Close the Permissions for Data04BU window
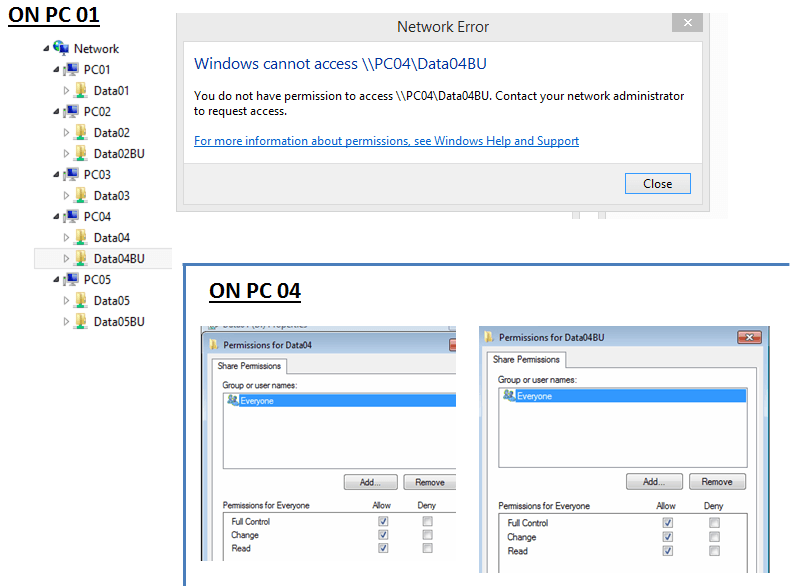Viewport: 791px width, 586px height. [749, 337]
